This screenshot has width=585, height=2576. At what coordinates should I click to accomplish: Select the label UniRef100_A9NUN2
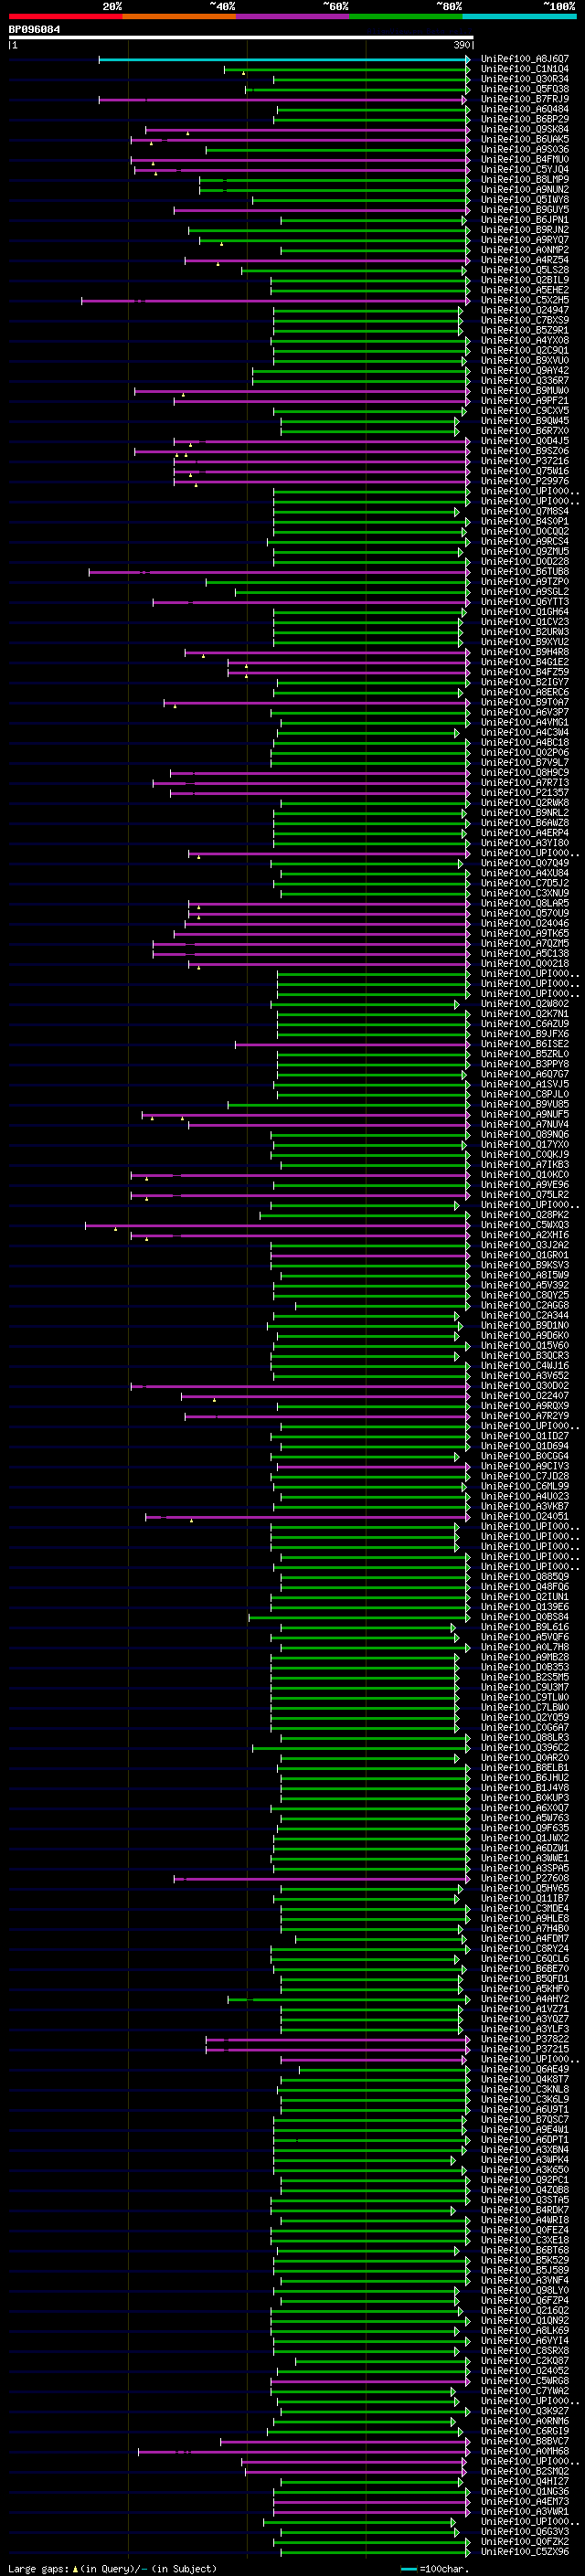click(525, 189)
